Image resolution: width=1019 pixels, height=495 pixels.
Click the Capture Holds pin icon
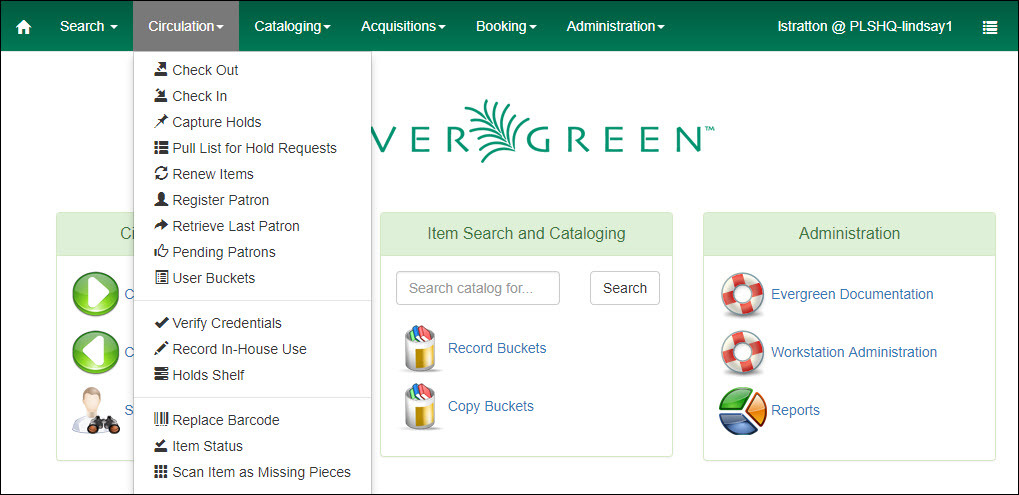[x=161, y=121]
